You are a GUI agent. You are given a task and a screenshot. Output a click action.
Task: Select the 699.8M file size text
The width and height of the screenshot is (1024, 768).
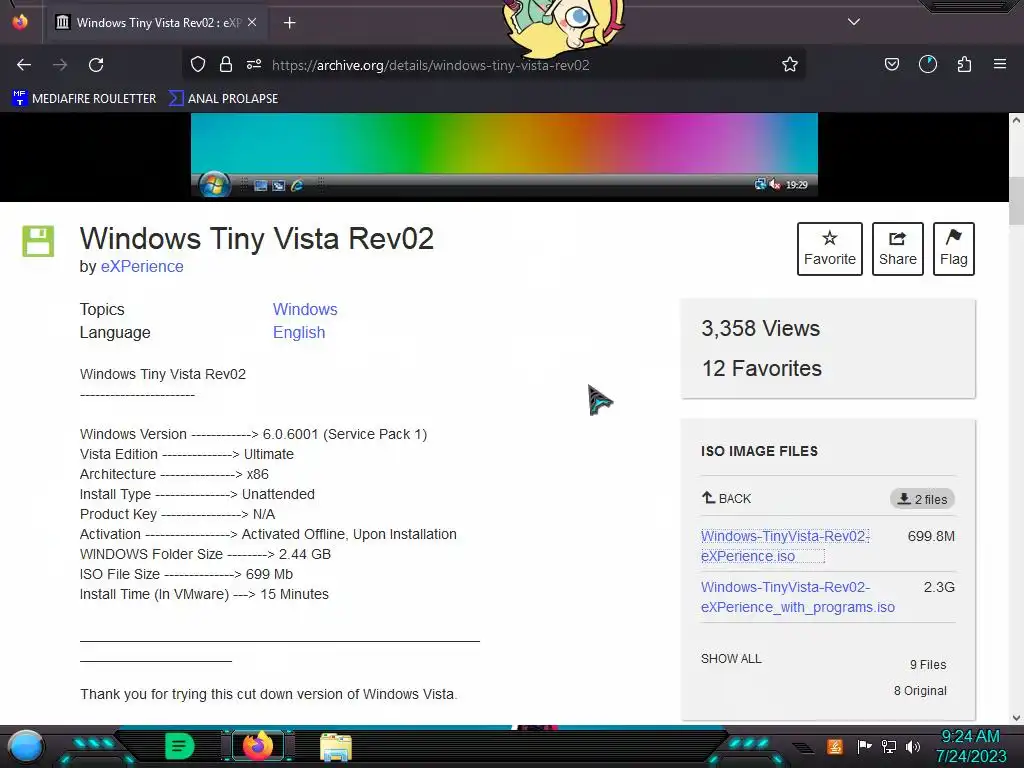pos(931,536)
